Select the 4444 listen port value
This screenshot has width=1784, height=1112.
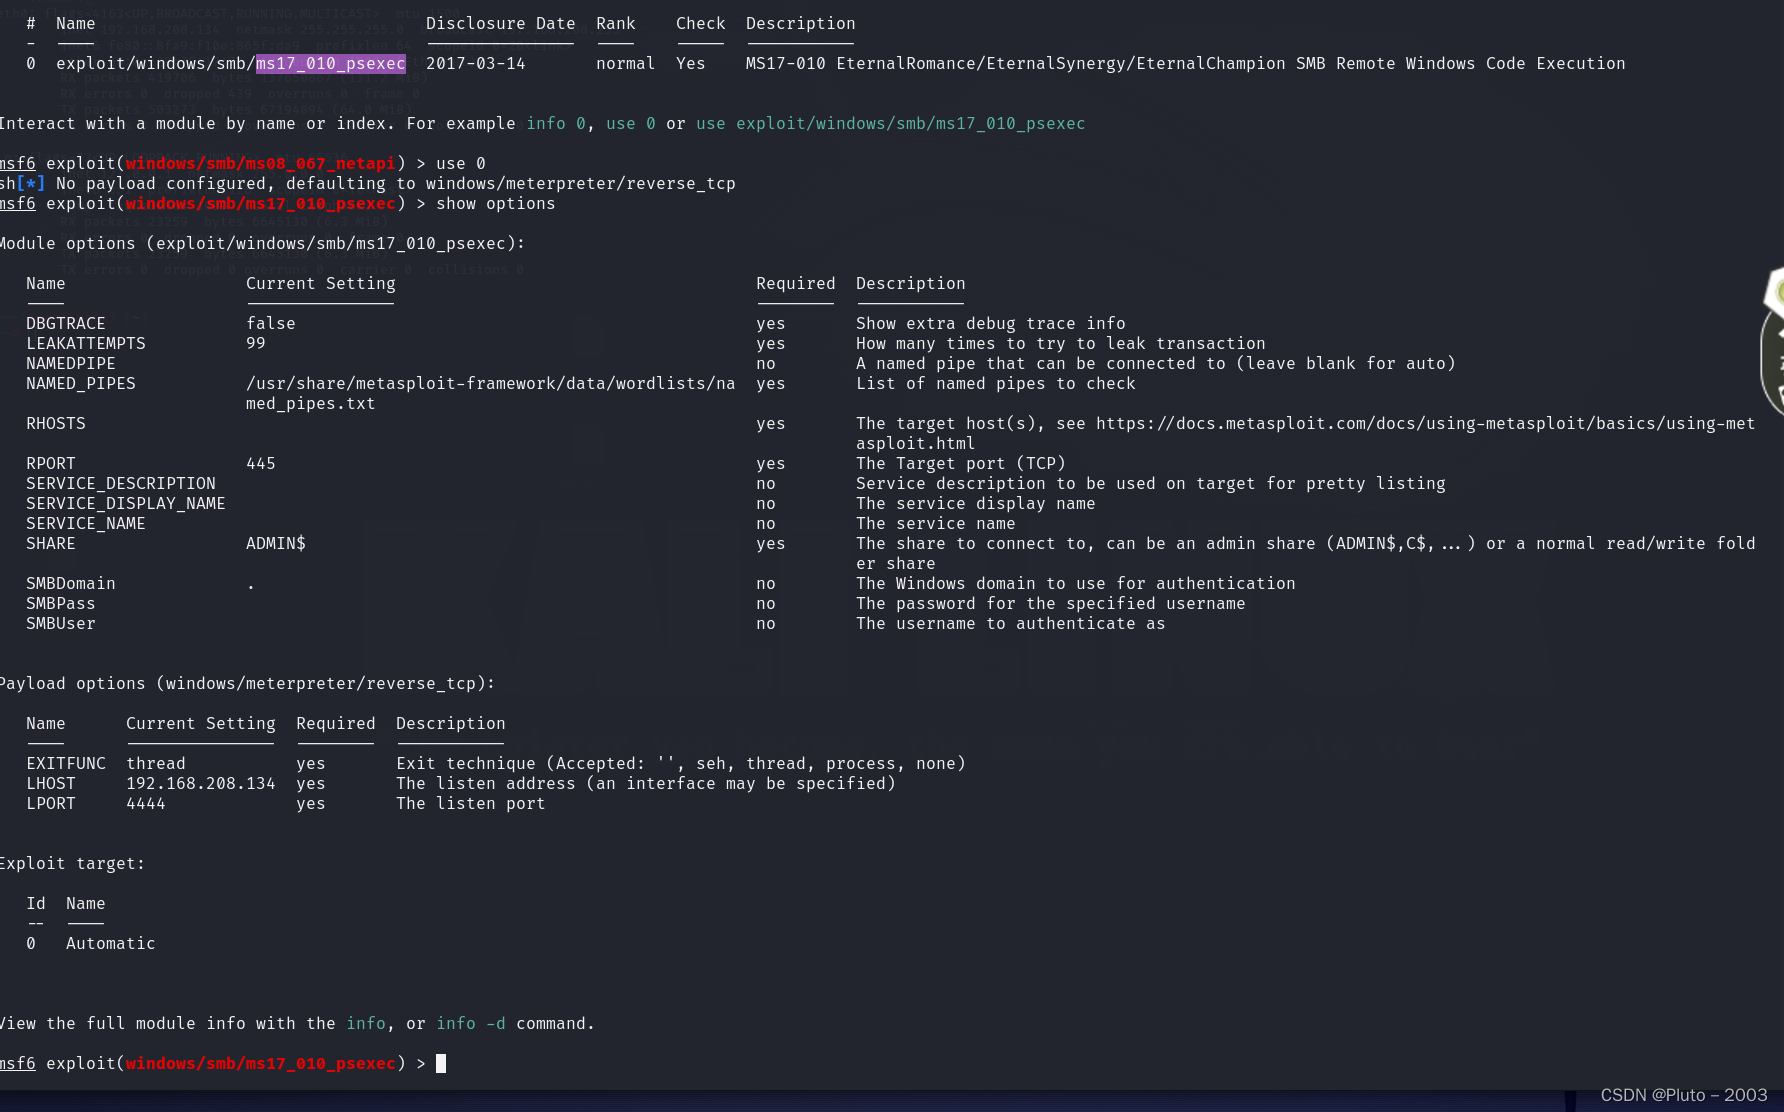146,804
